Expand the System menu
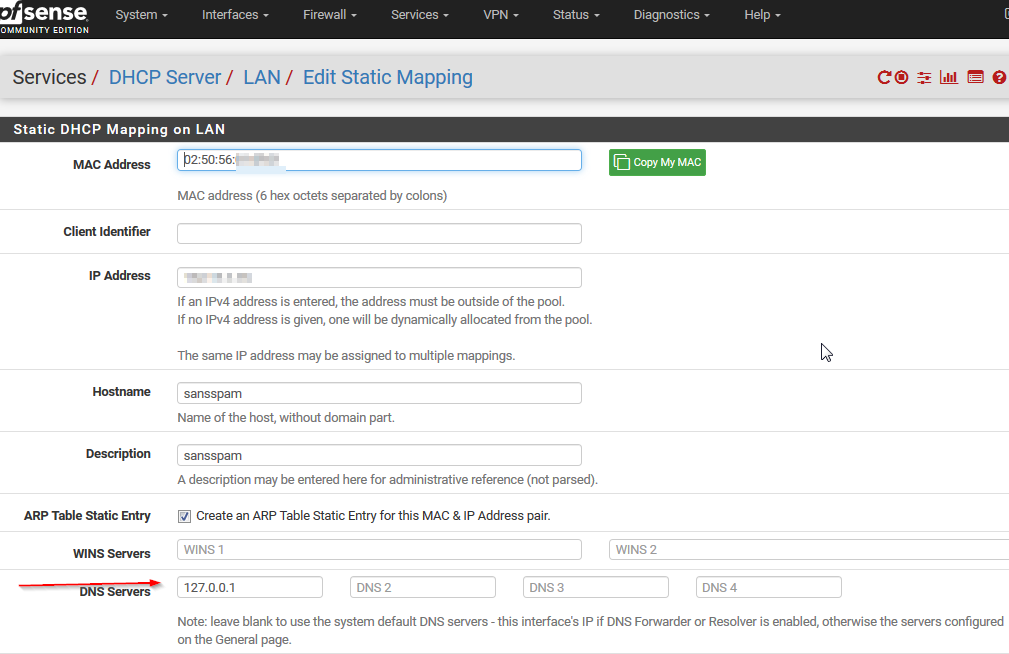The image size is (1009, 654). point(141,15)
